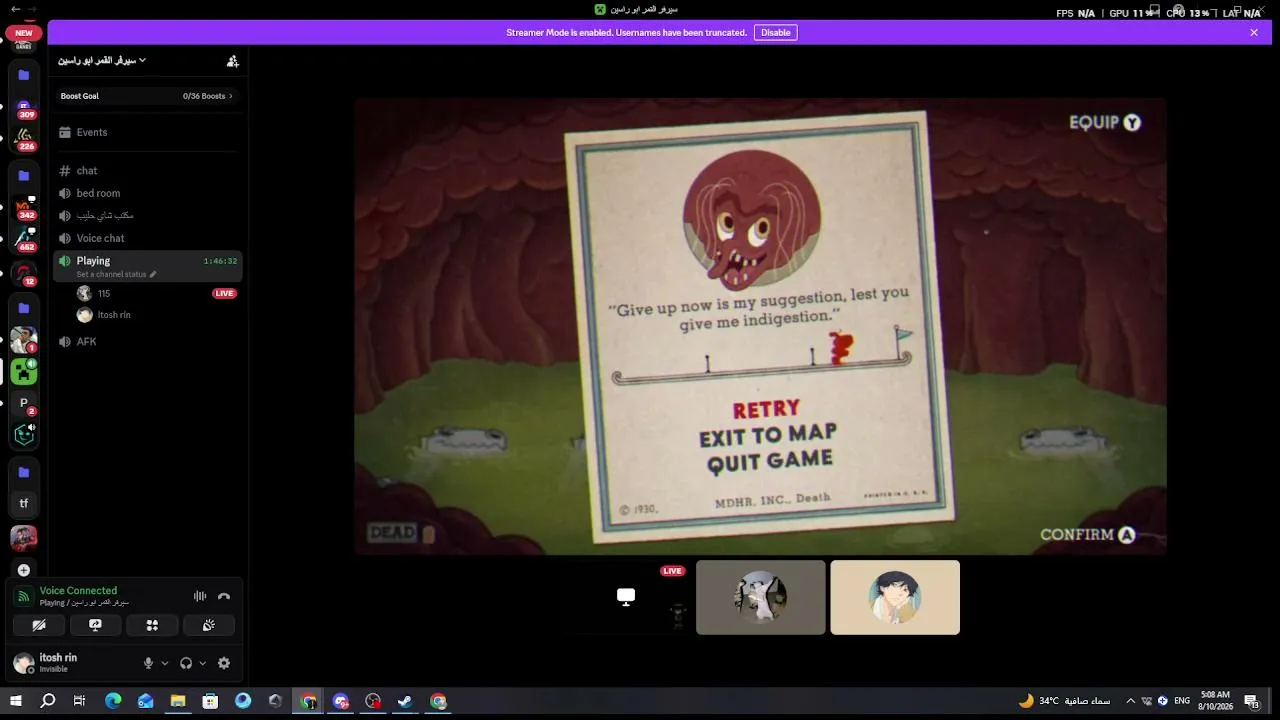Open headphone output options arrow
This screenshot has height=720, width=1280.
tap(202, 663)
